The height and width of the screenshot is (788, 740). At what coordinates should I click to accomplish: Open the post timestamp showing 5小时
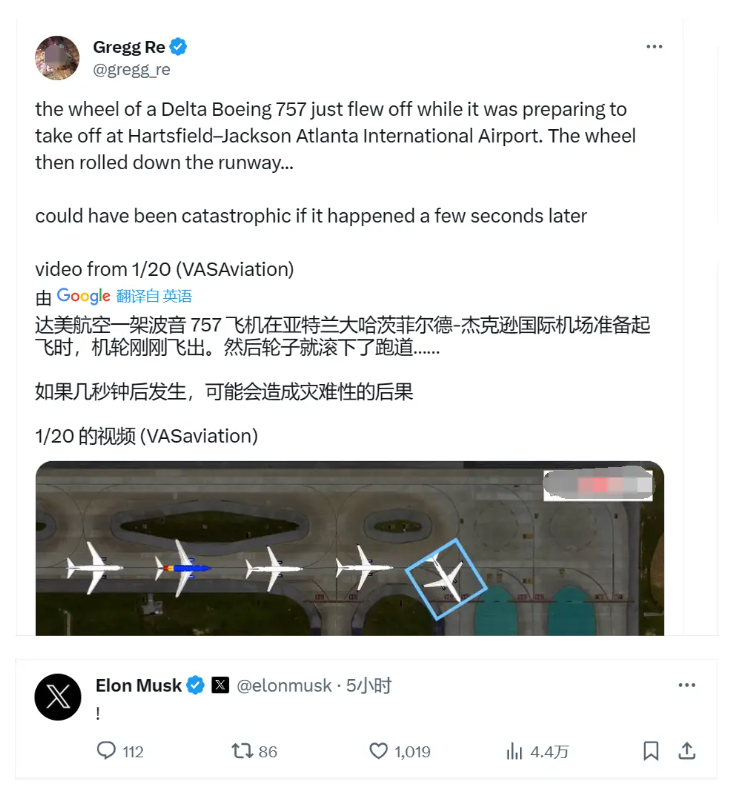click(x=368, y=685)
